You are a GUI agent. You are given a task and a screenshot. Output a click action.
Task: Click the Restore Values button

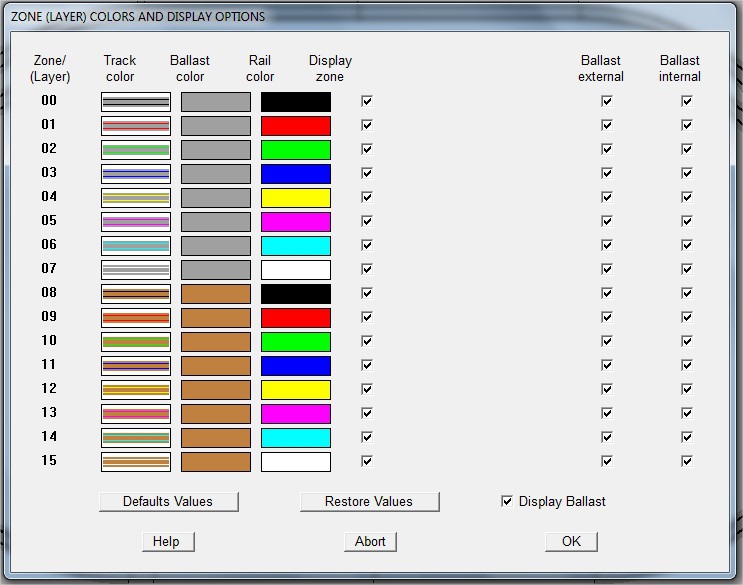[x=370, y=502]
